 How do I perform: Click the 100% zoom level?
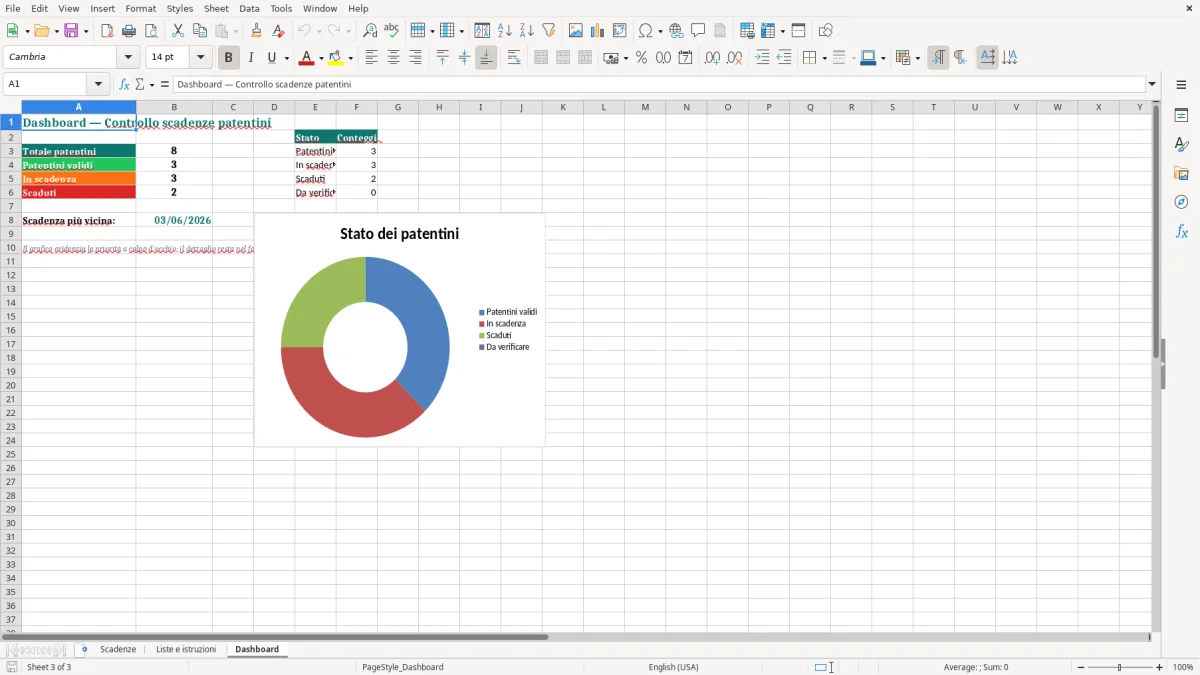[x=1183, y=667]
